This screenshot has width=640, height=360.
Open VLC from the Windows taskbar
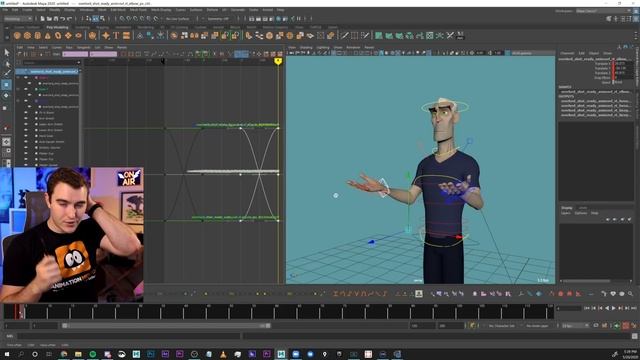(x=223, y=354)
